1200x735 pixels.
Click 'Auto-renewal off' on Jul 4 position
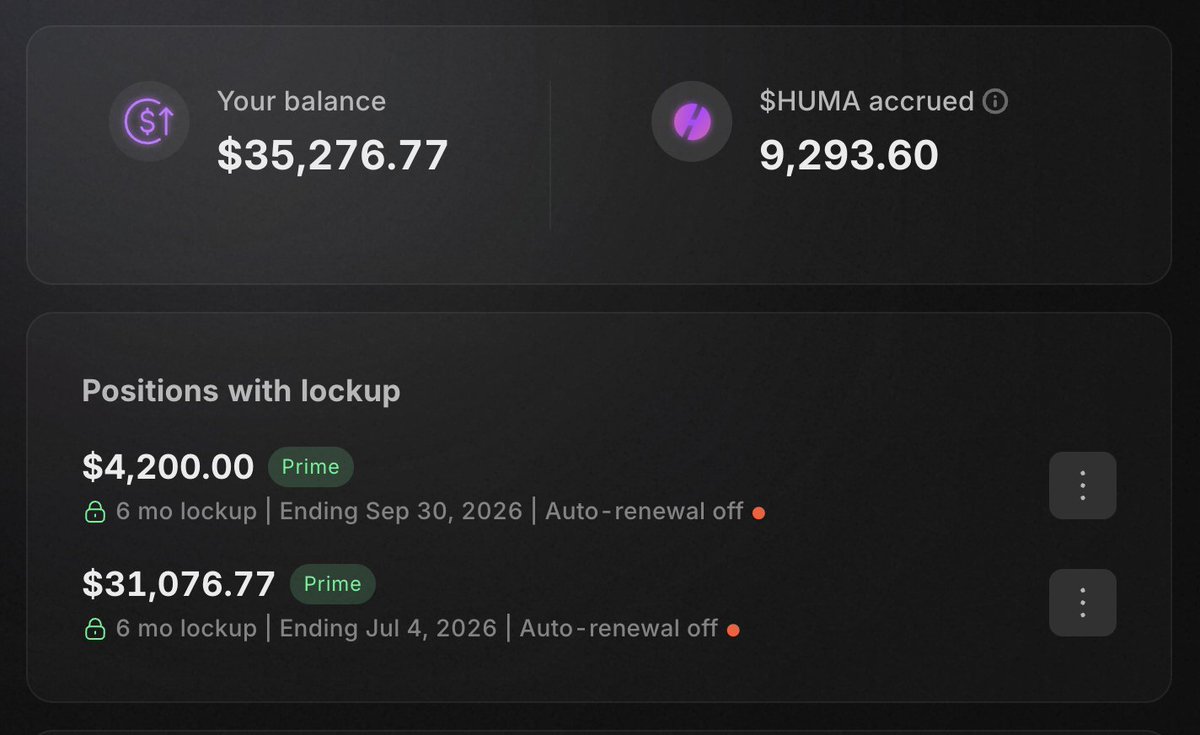coord(619,628)
